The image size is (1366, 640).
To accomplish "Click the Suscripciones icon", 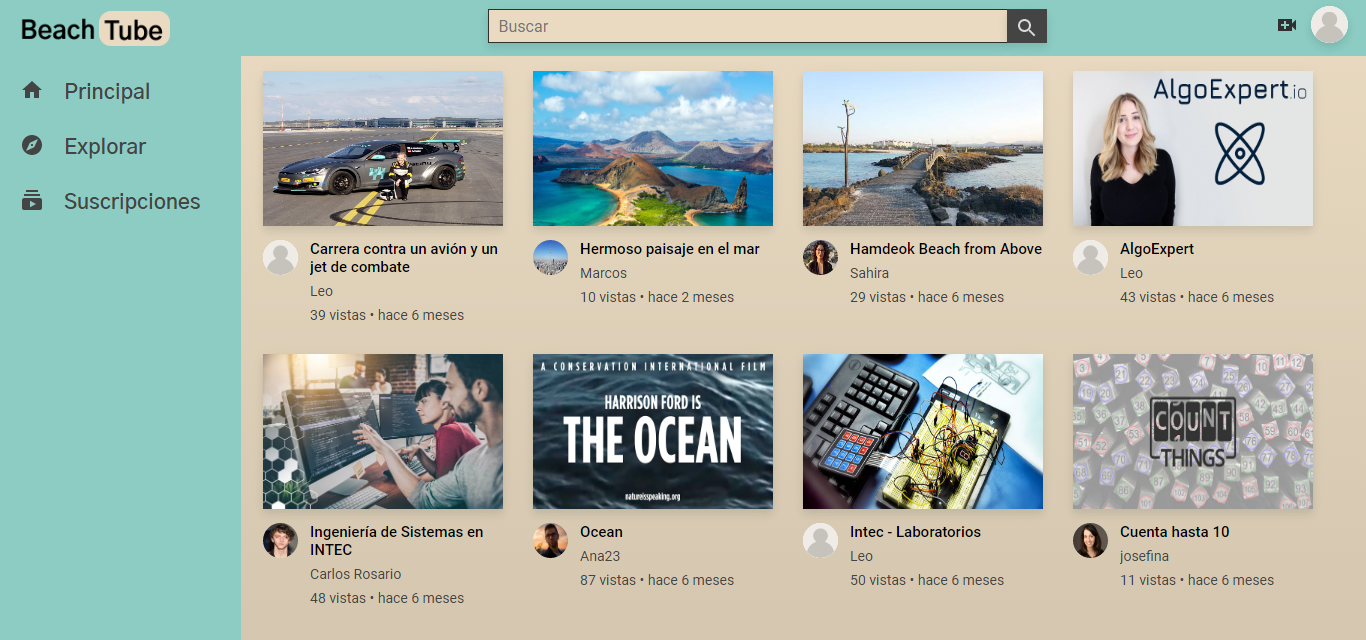I will (x=32, y=200).
